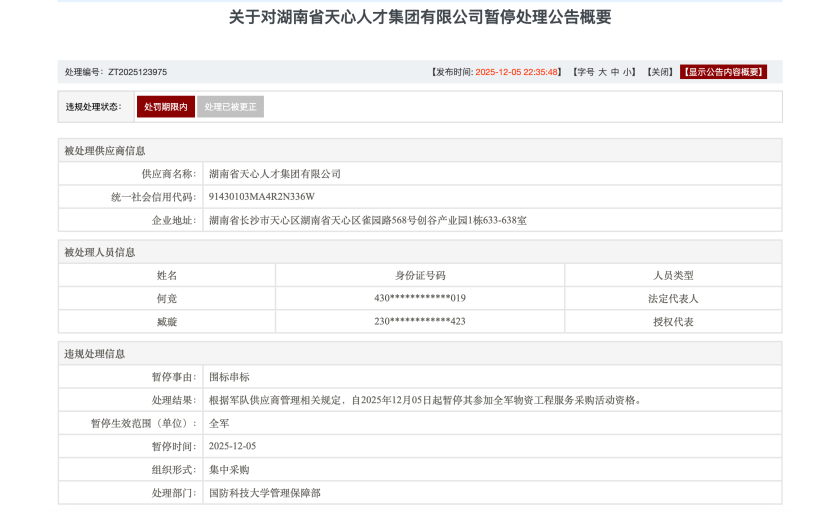Click the 法定代表人 personnel type cell
This screenshot has width=828, height=512.
coord(672,298)
